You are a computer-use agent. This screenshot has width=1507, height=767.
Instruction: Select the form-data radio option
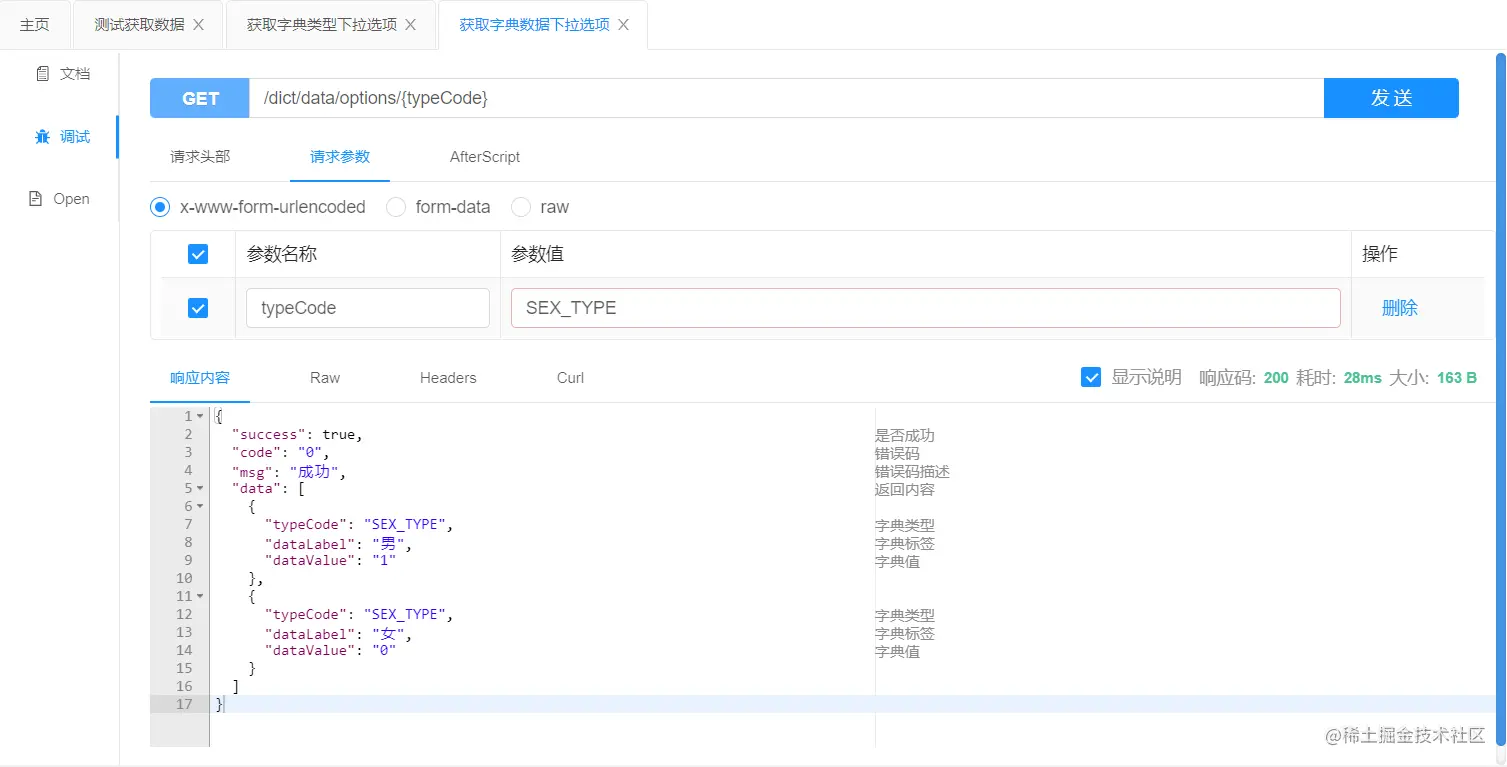pos(396,207)
